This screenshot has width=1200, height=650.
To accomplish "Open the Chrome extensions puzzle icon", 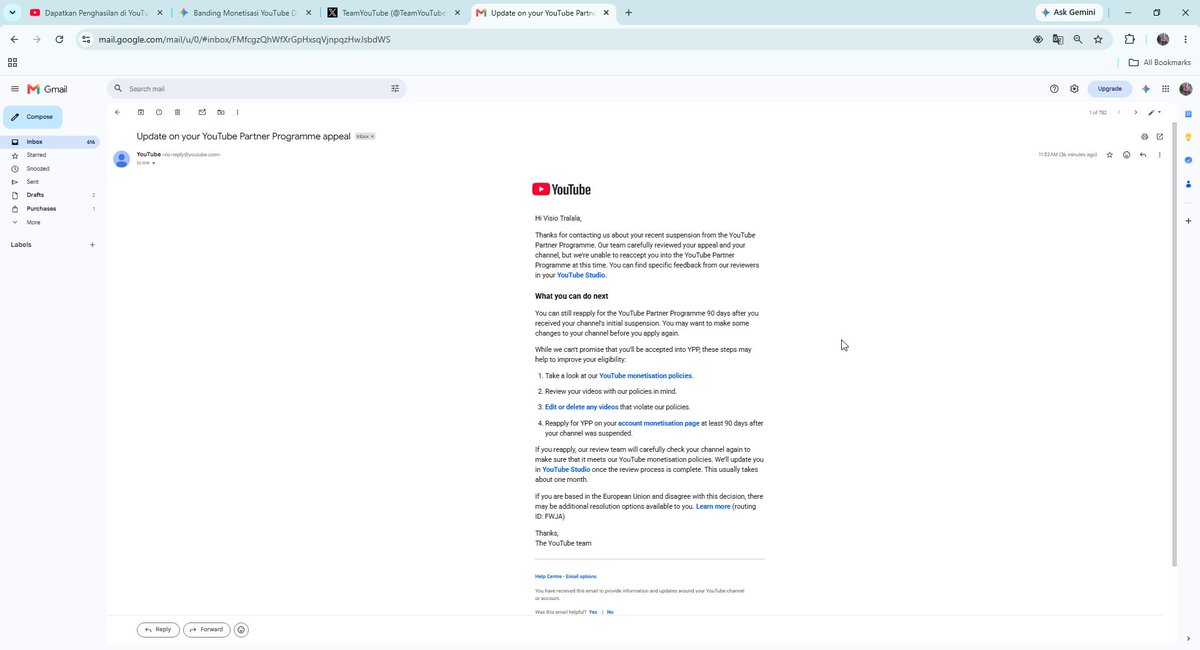I will 1130,39.
